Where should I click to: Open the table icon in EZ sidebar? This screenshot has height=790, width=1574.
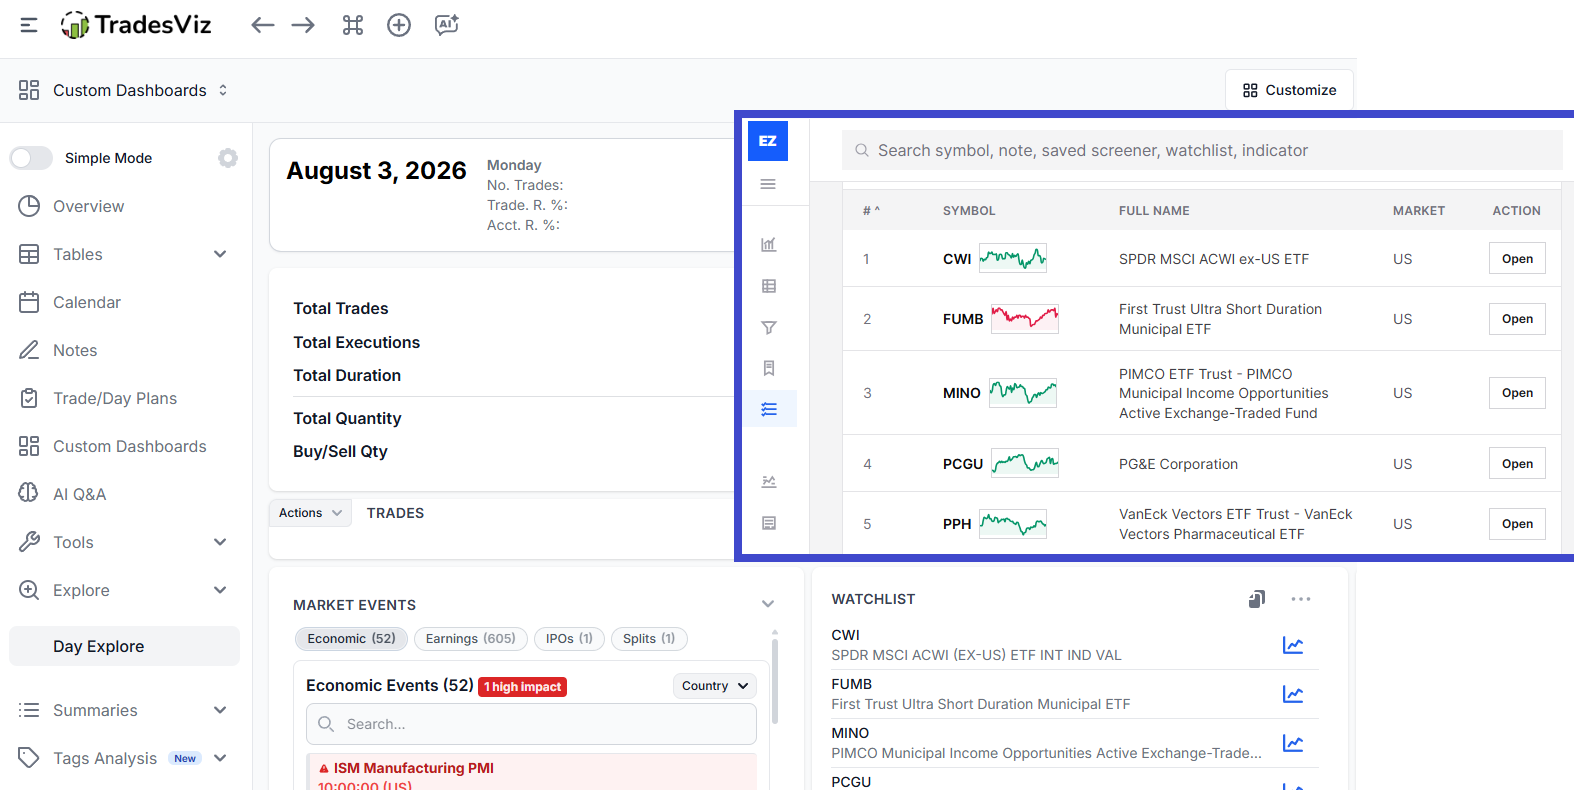click(769, 286)
